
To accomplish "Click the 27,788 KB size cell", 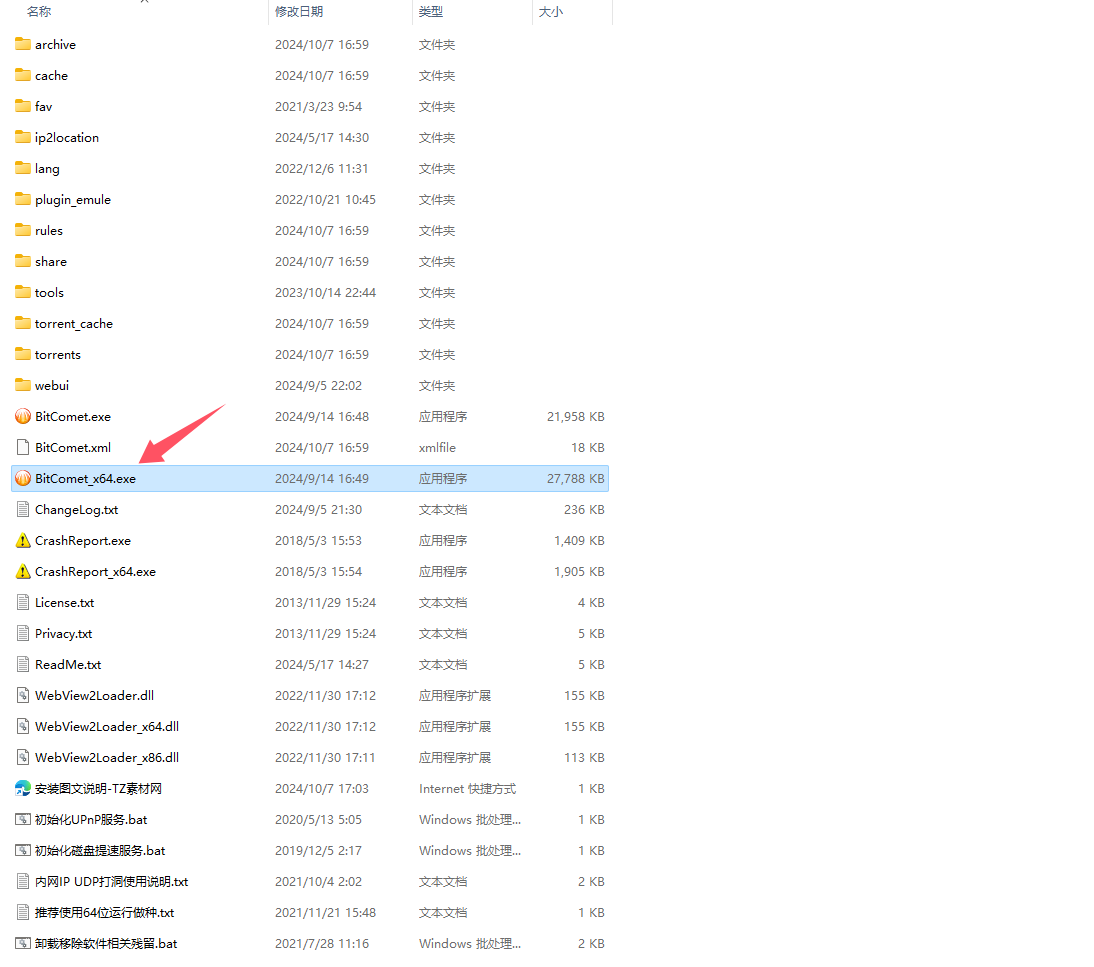I will coord(576,479).
